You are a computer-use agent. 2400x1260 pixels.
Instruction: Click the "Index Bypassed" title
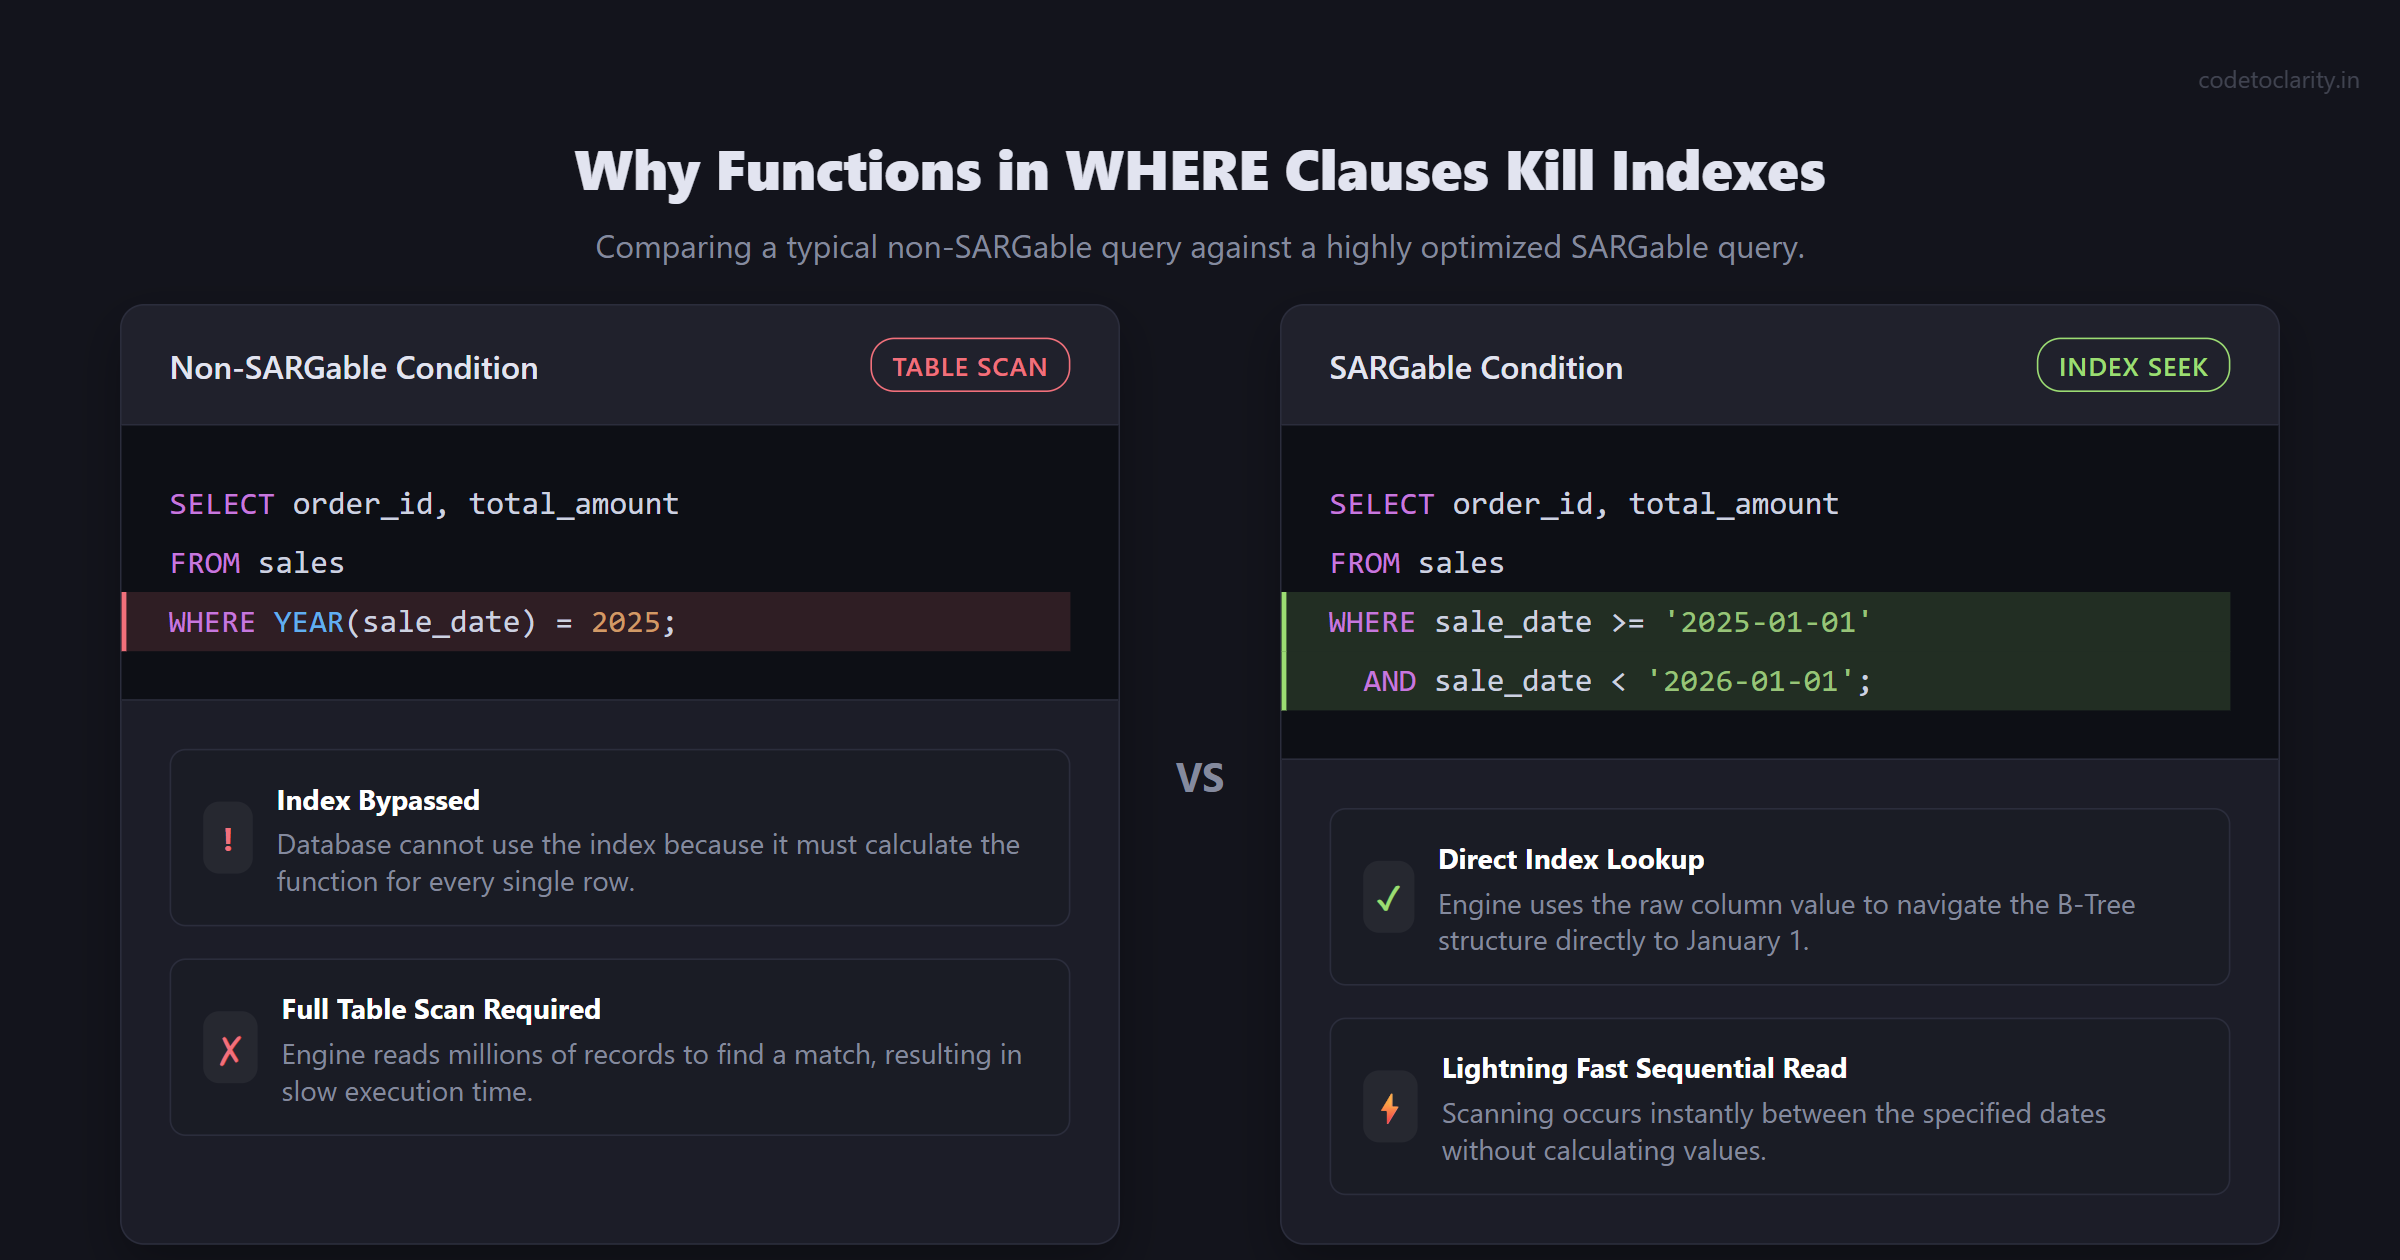[378, 800]
